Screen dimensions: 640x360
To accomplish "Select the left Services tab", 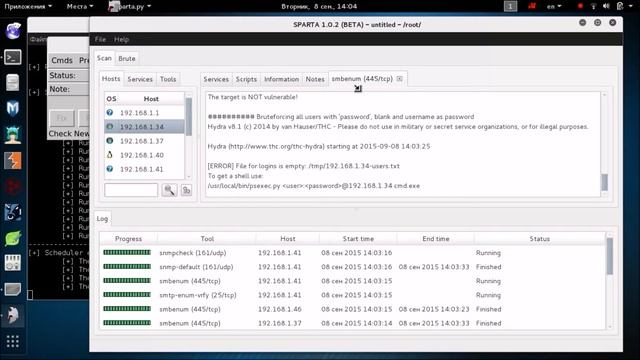I will click(140, 79).
